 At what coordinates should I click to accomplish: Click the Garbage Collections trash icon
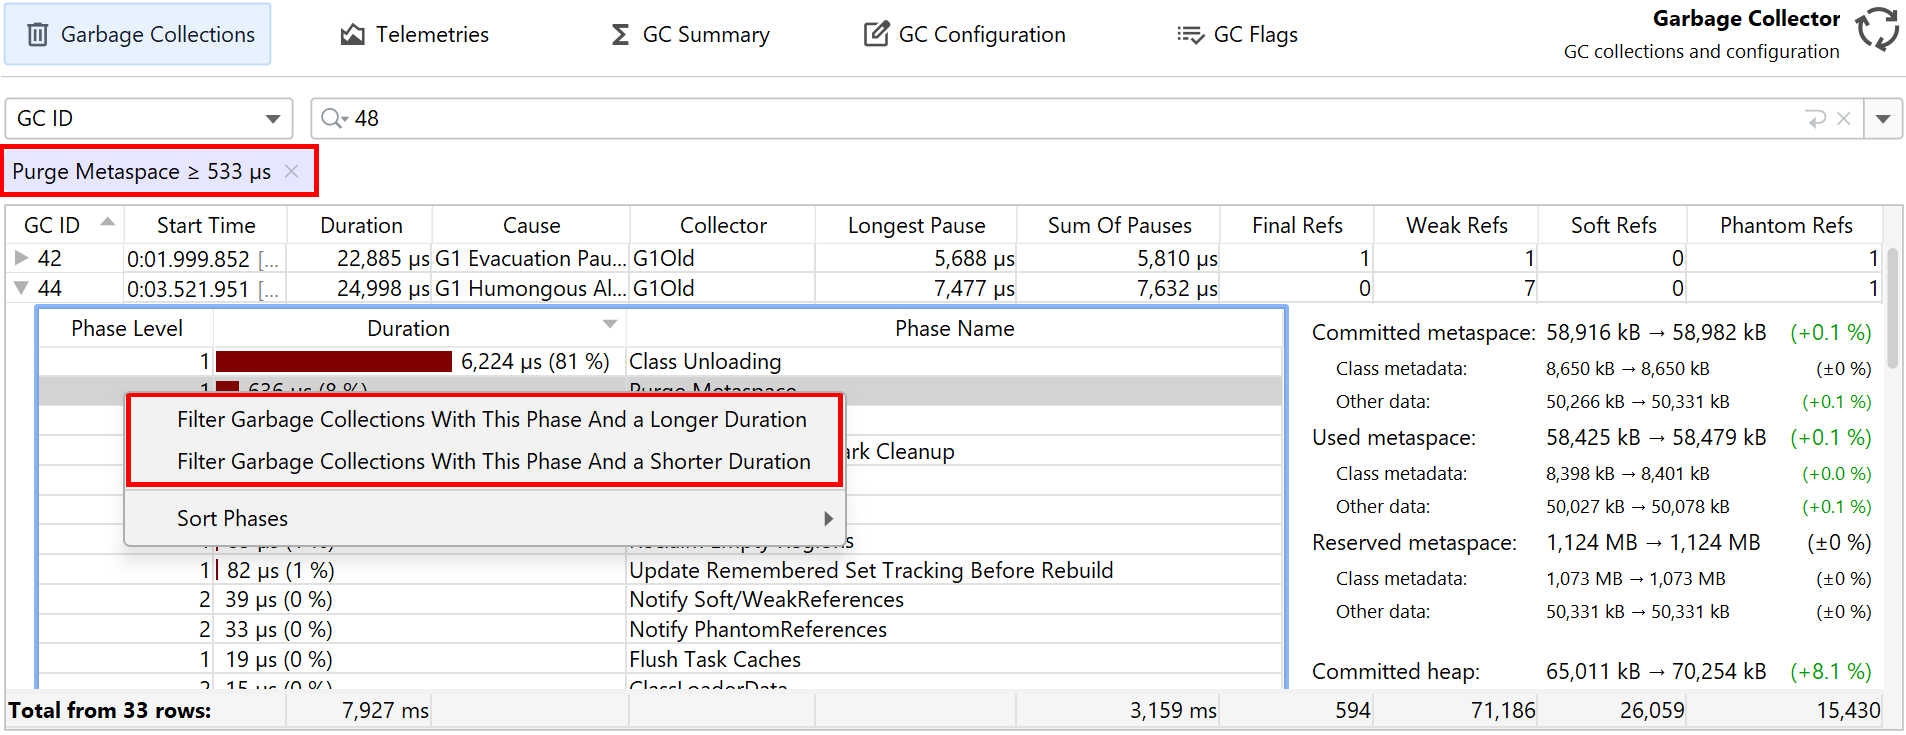pos(37,35)
